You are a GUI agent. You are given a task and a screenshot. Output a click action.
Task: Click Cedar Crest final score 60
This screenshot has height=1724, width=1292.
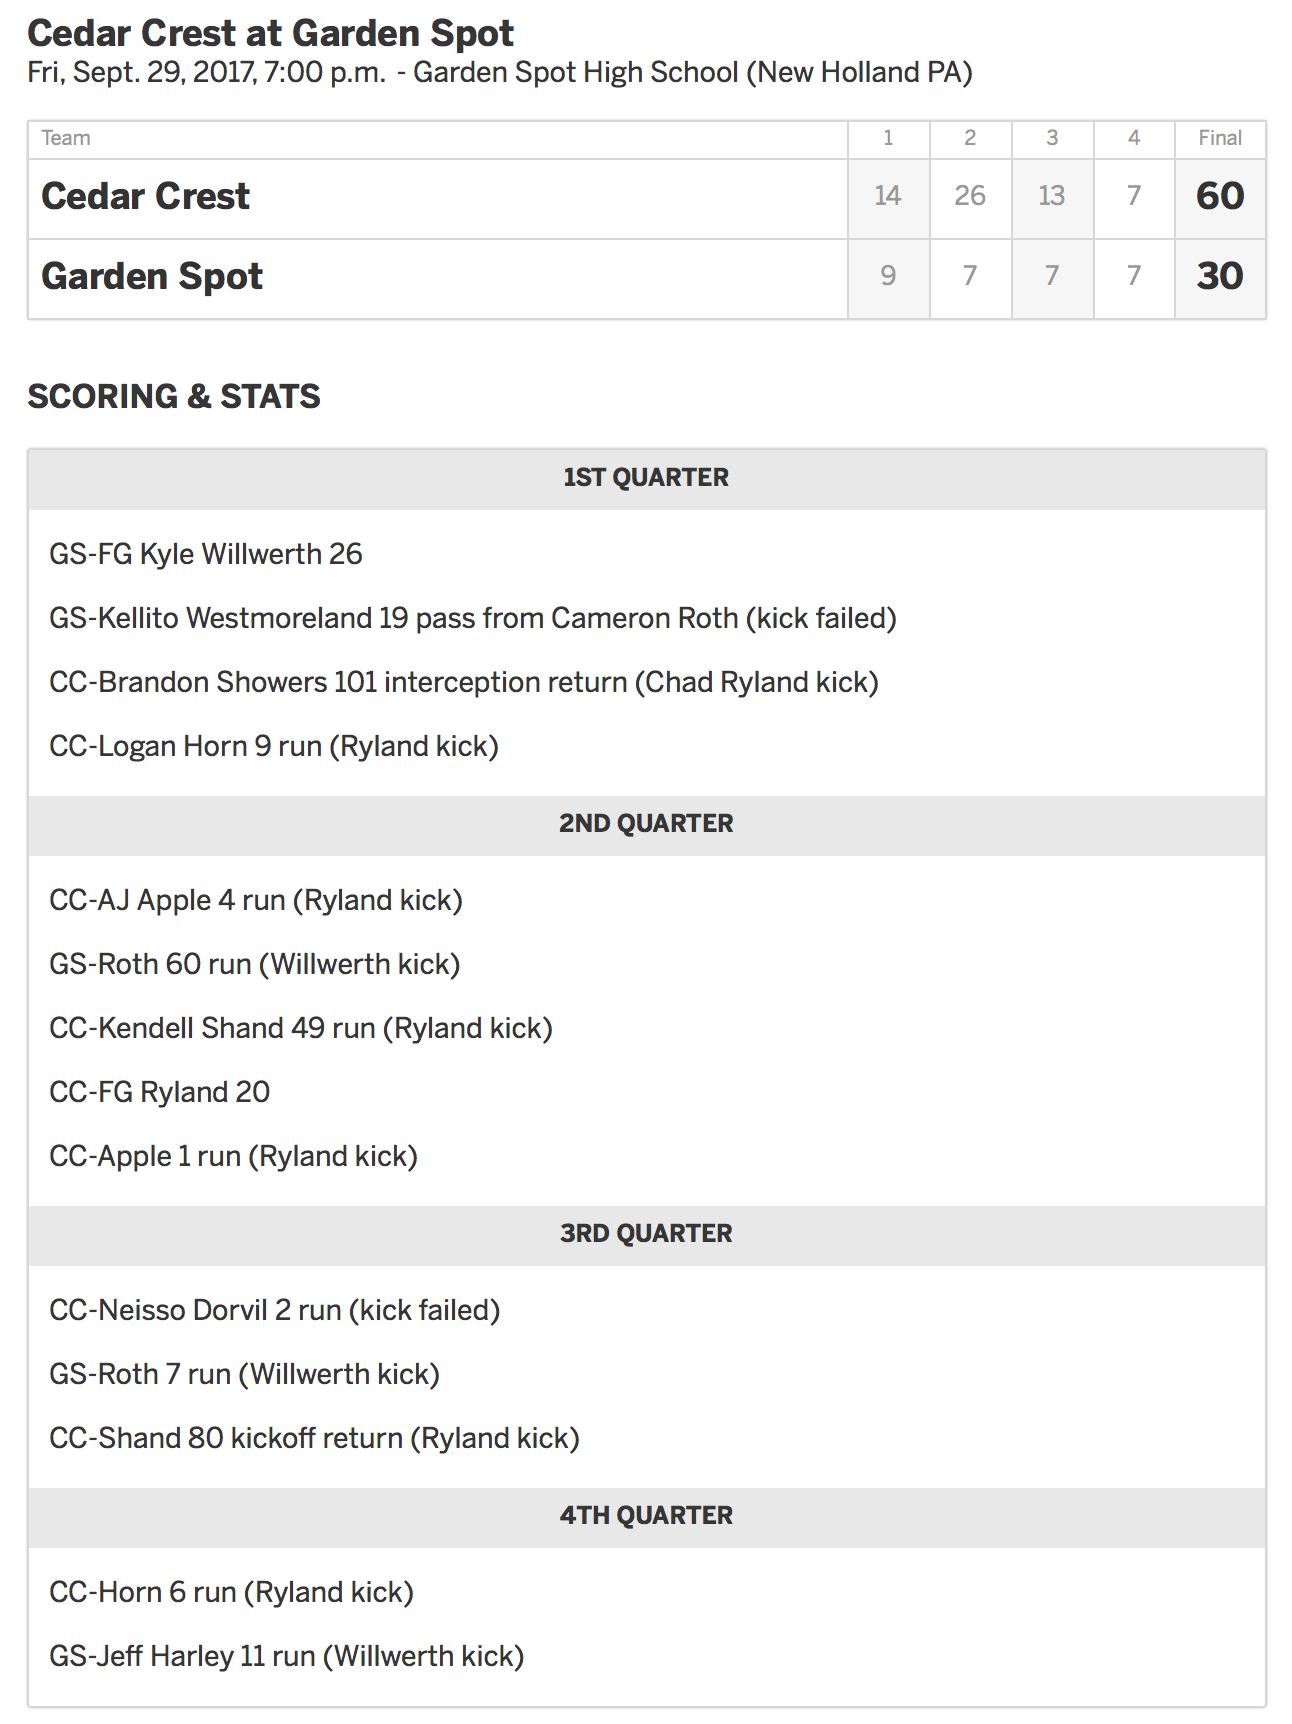(1220, 196)
